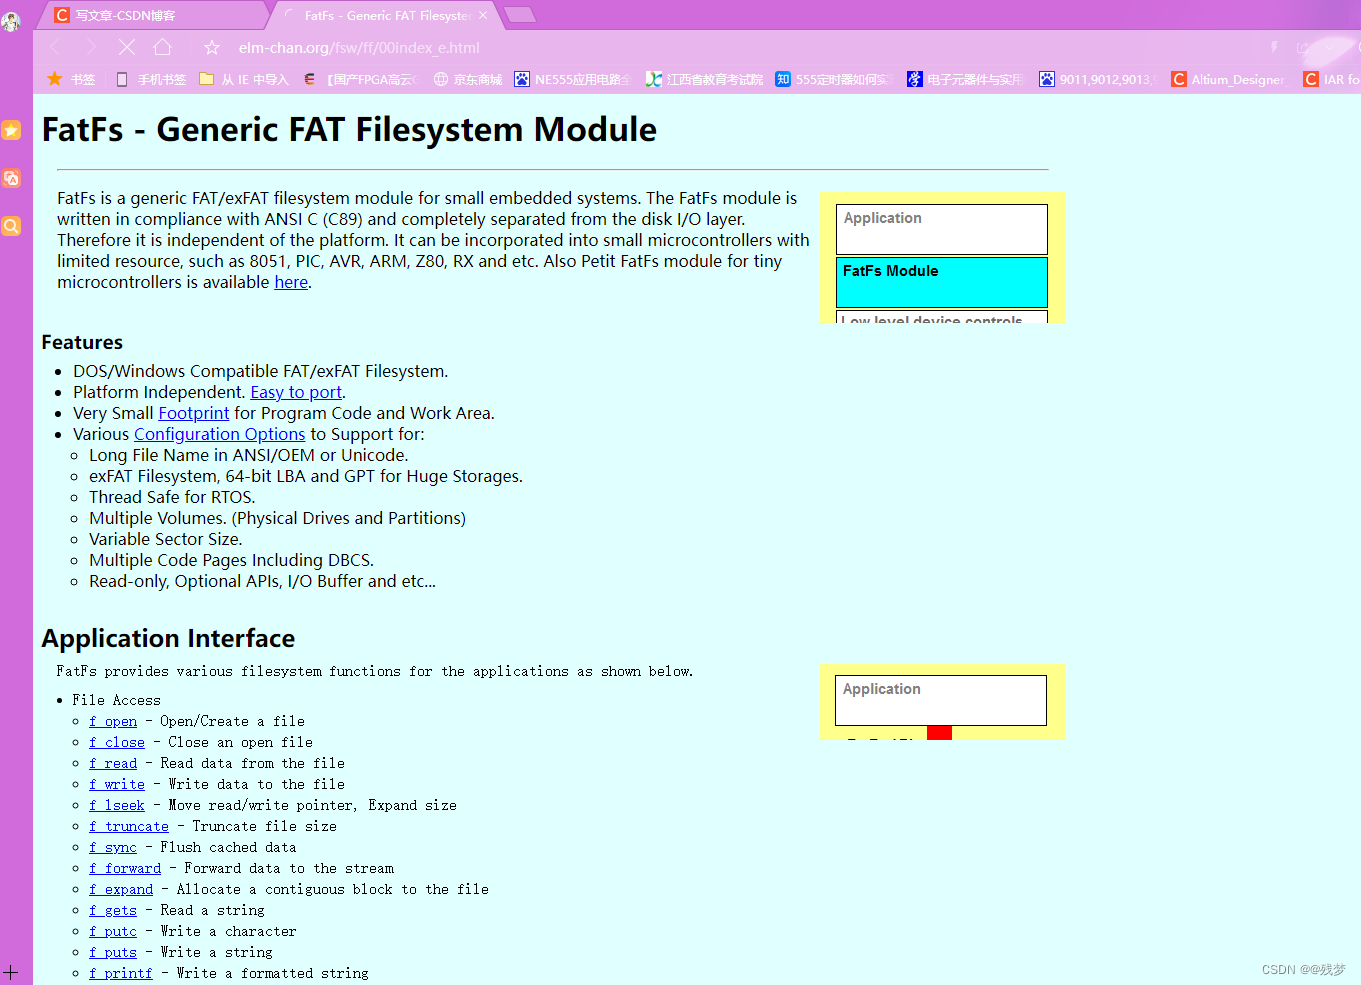Open the f_gets function link
The image size is (1361, 985).
point(113,910)
